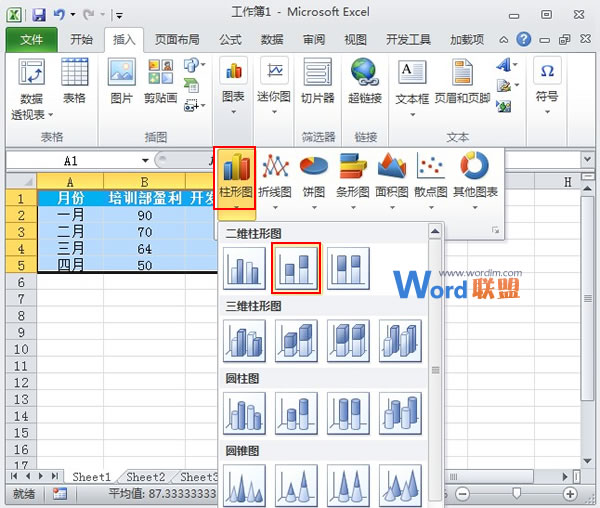Image resolution: width=600 pixels, height=508 pixels.
Task: Insert a 散点图 scatter chart
Action: coord(431,177)
